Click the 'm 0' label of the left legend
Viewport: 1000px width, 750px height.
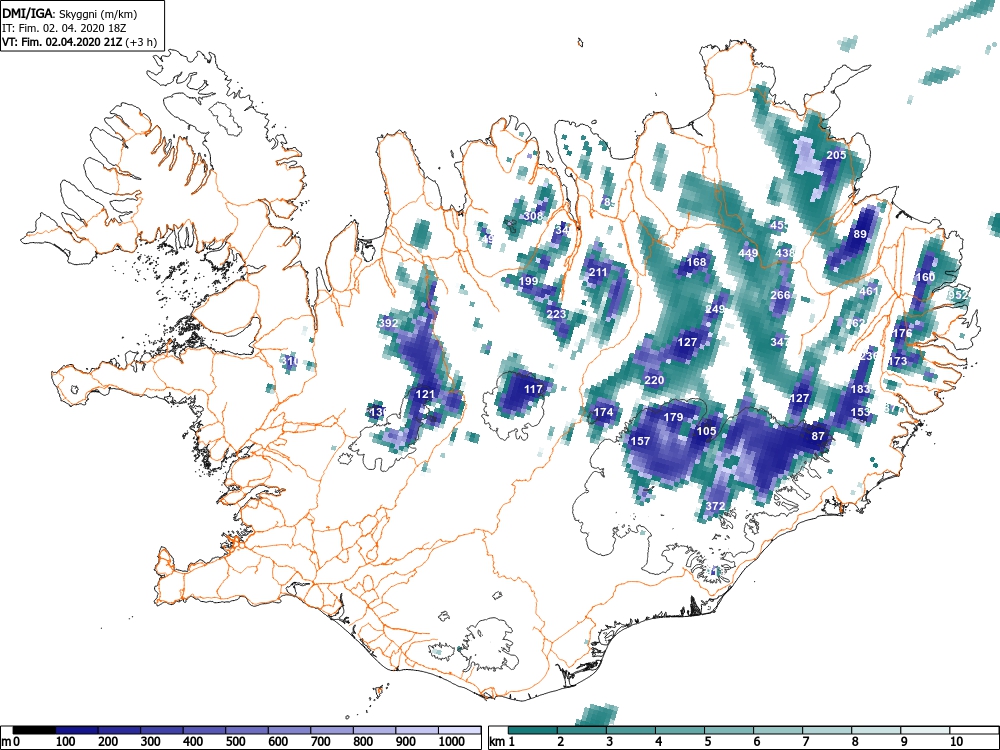pyautogui.click(x=11, y=741)
